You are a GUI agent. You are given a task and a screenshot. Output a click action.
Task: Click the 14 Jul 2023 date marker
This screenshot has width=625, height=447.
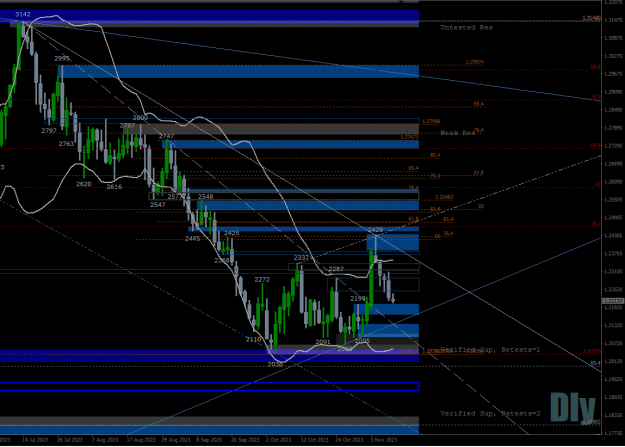tap(35, 440)
